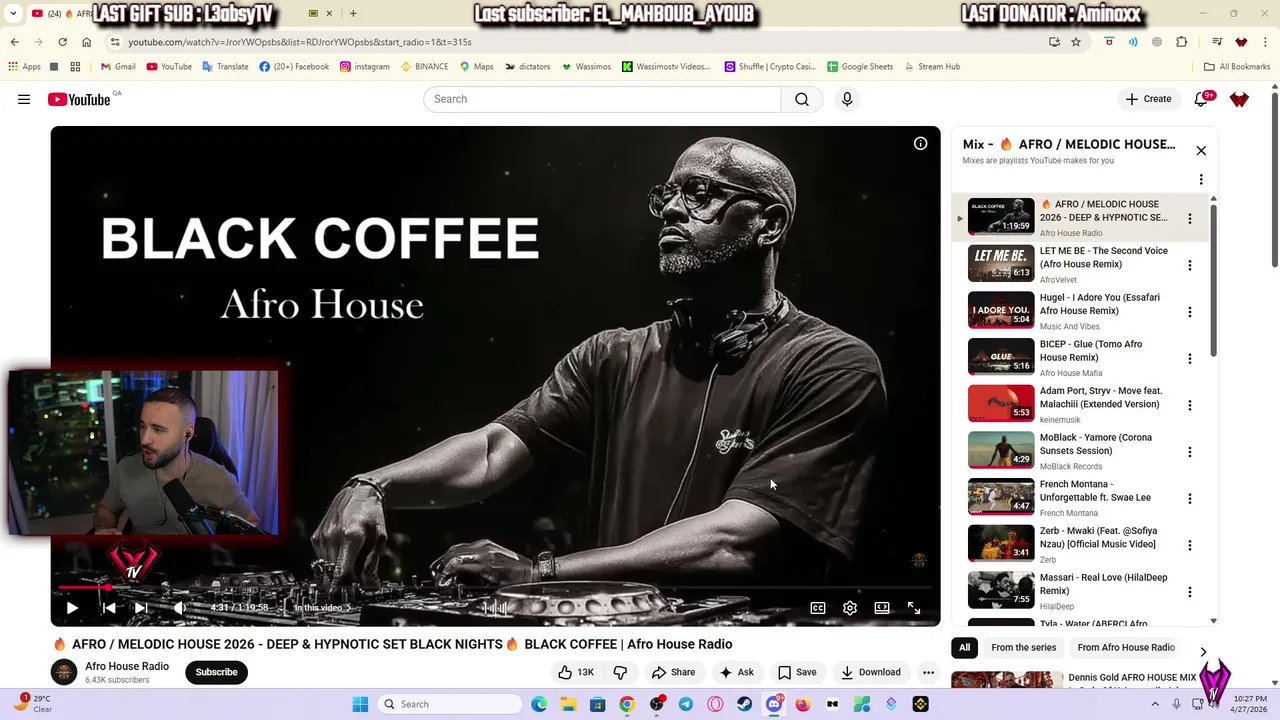Open the Create menu
The height and width of the screenshot is (720, 1280).
(x=1148, y=99)
